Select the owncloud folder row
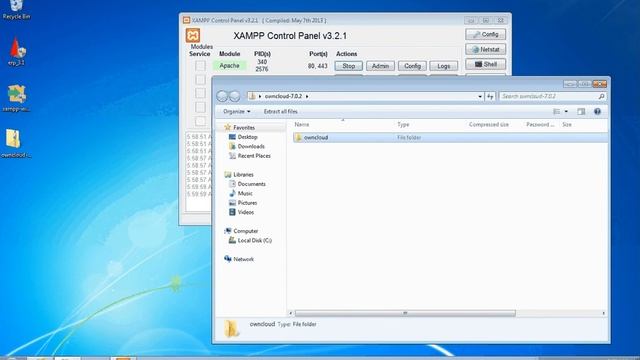The width and height of the screenshot is (640, 360). [450, 138]
